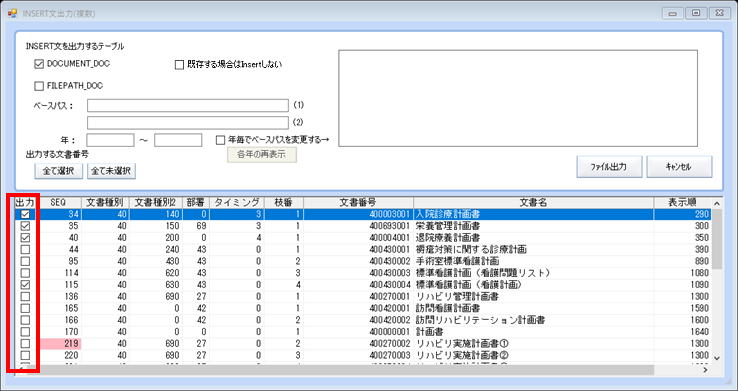The width and height of the screenshot is (738, 391).
Task: Check output checkbox for SEQ 95 row
Action: click(25, 261)
